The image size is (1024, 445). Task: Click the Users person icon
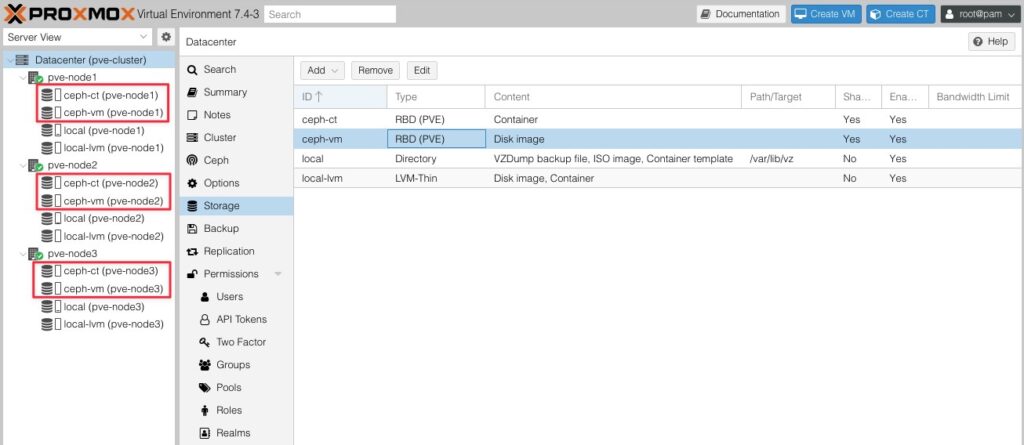[x=204, y=297]
